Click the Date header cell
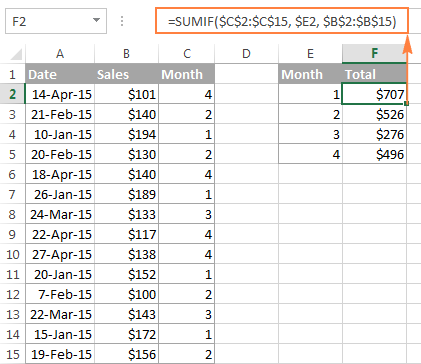The image size is (421, 364). point(60,74)
